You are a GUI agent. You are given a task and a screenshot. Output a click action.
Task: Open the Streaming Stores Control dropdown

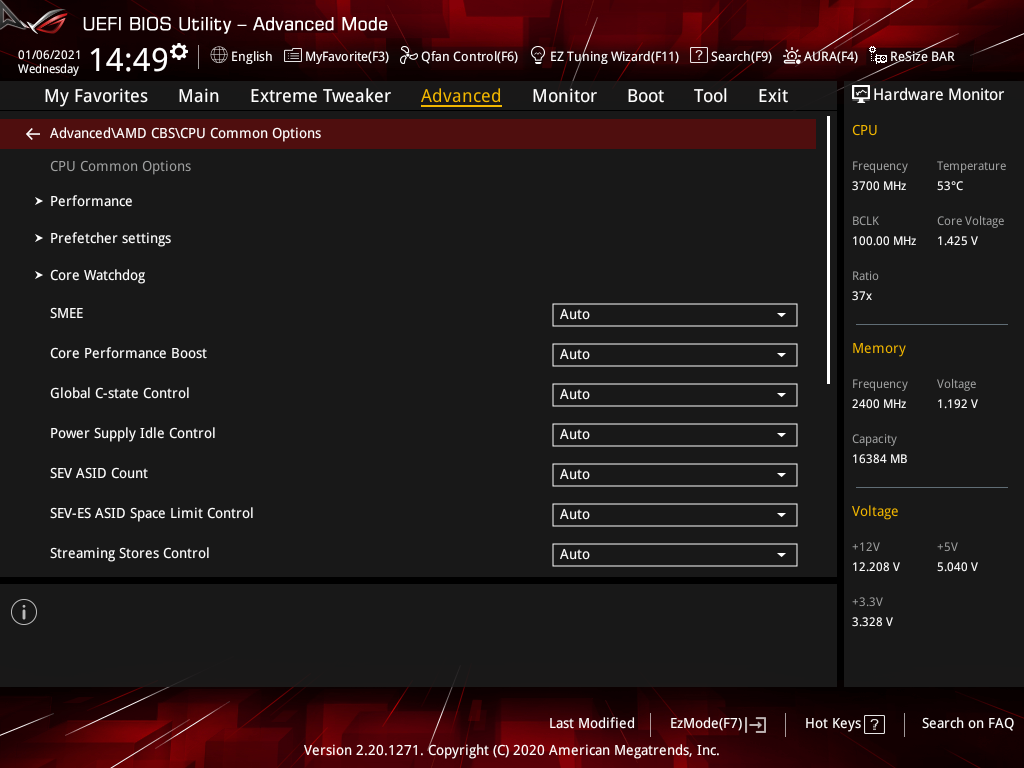point(675,554)
